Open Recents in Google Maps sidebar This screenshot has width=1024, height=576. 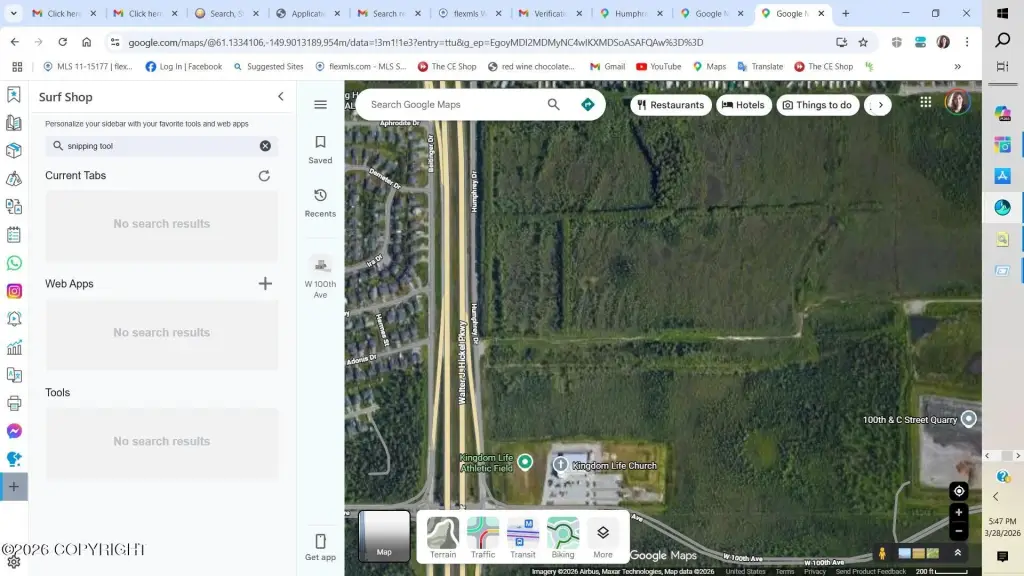coord(320,202)
